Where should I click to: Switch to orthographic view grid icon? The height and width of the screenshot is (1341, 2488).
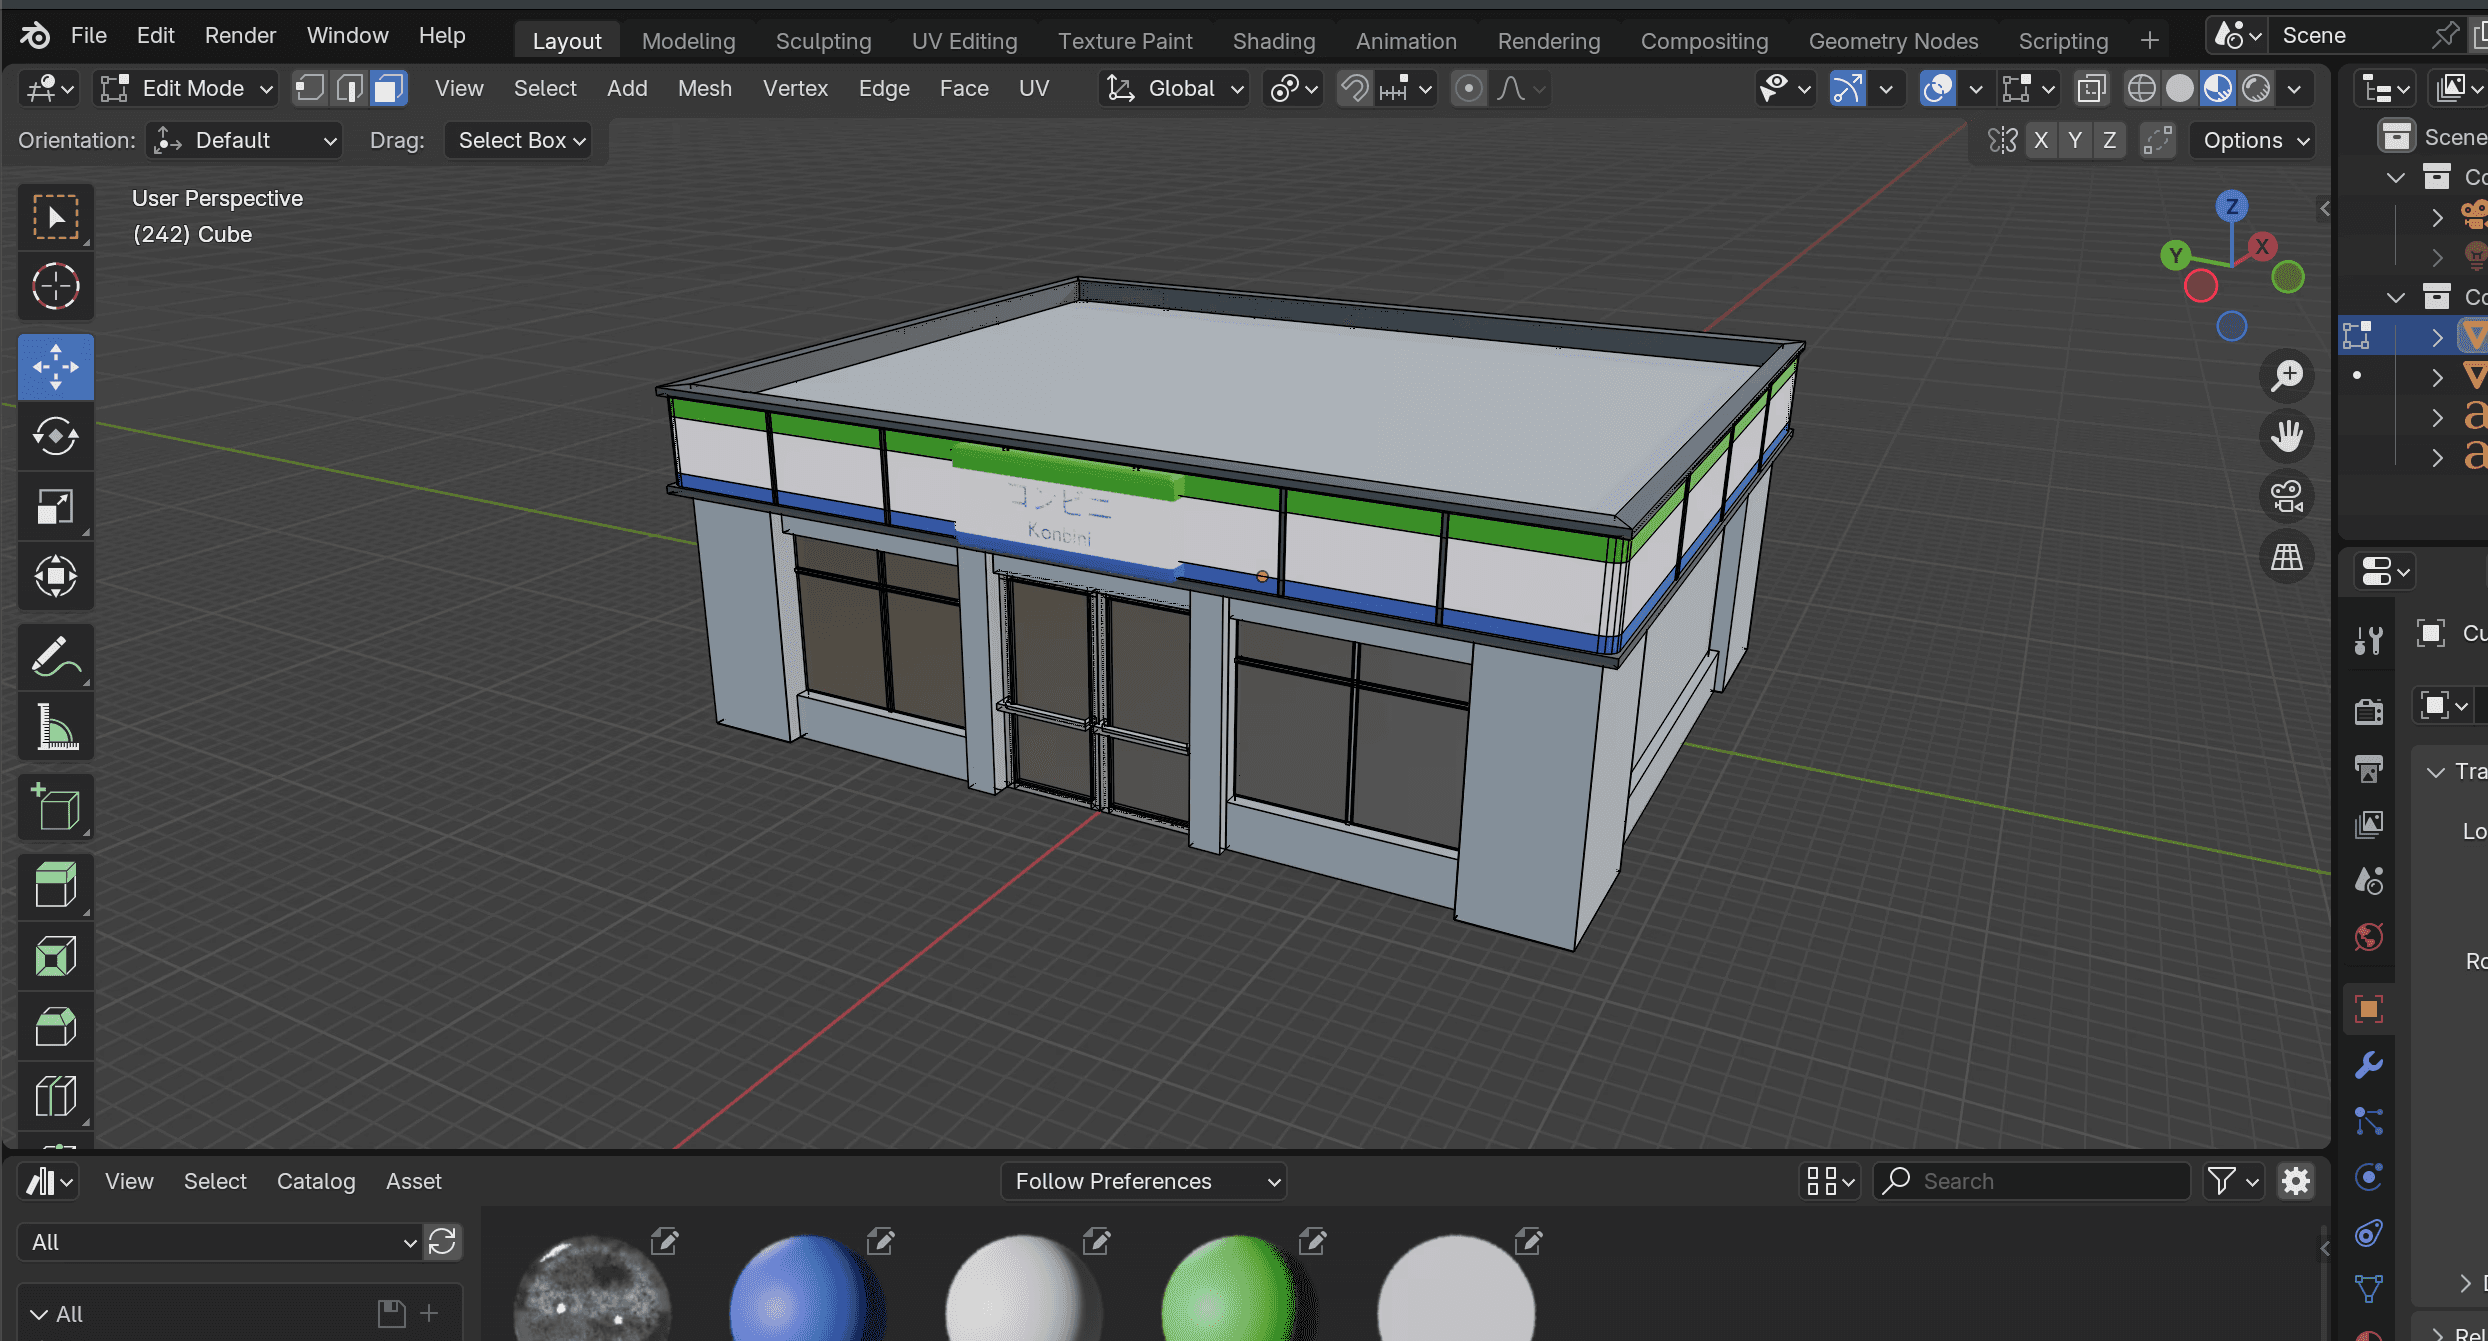(2286, 557)
